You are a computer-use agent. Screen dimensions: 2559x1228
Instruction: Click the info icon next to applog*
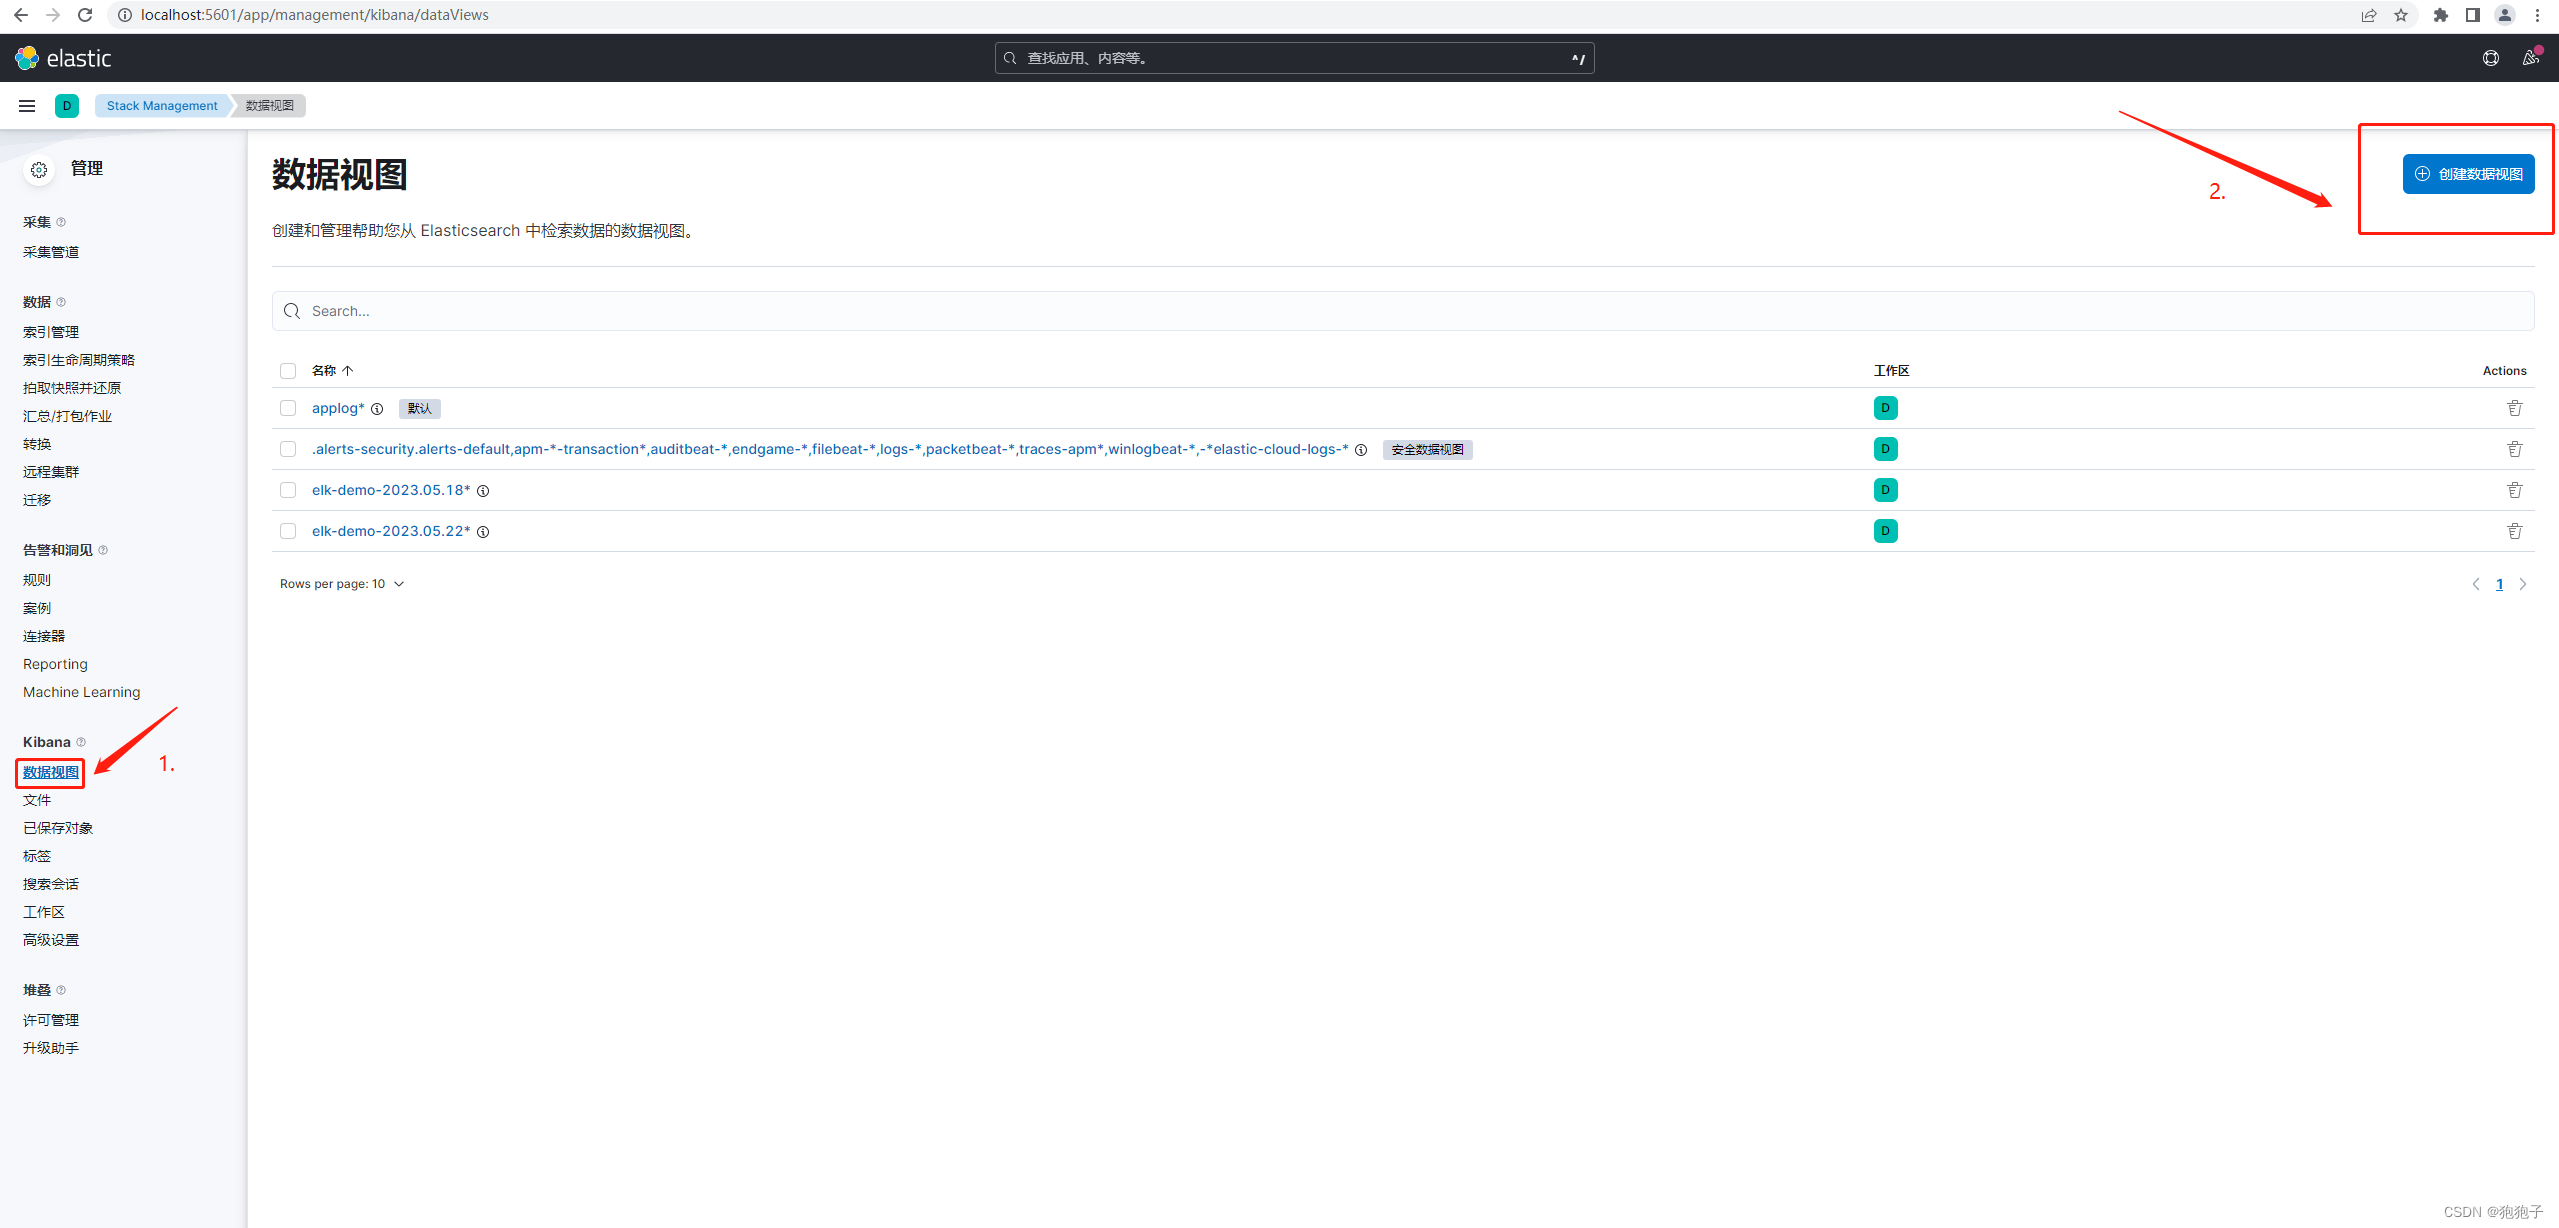(377, 409)
